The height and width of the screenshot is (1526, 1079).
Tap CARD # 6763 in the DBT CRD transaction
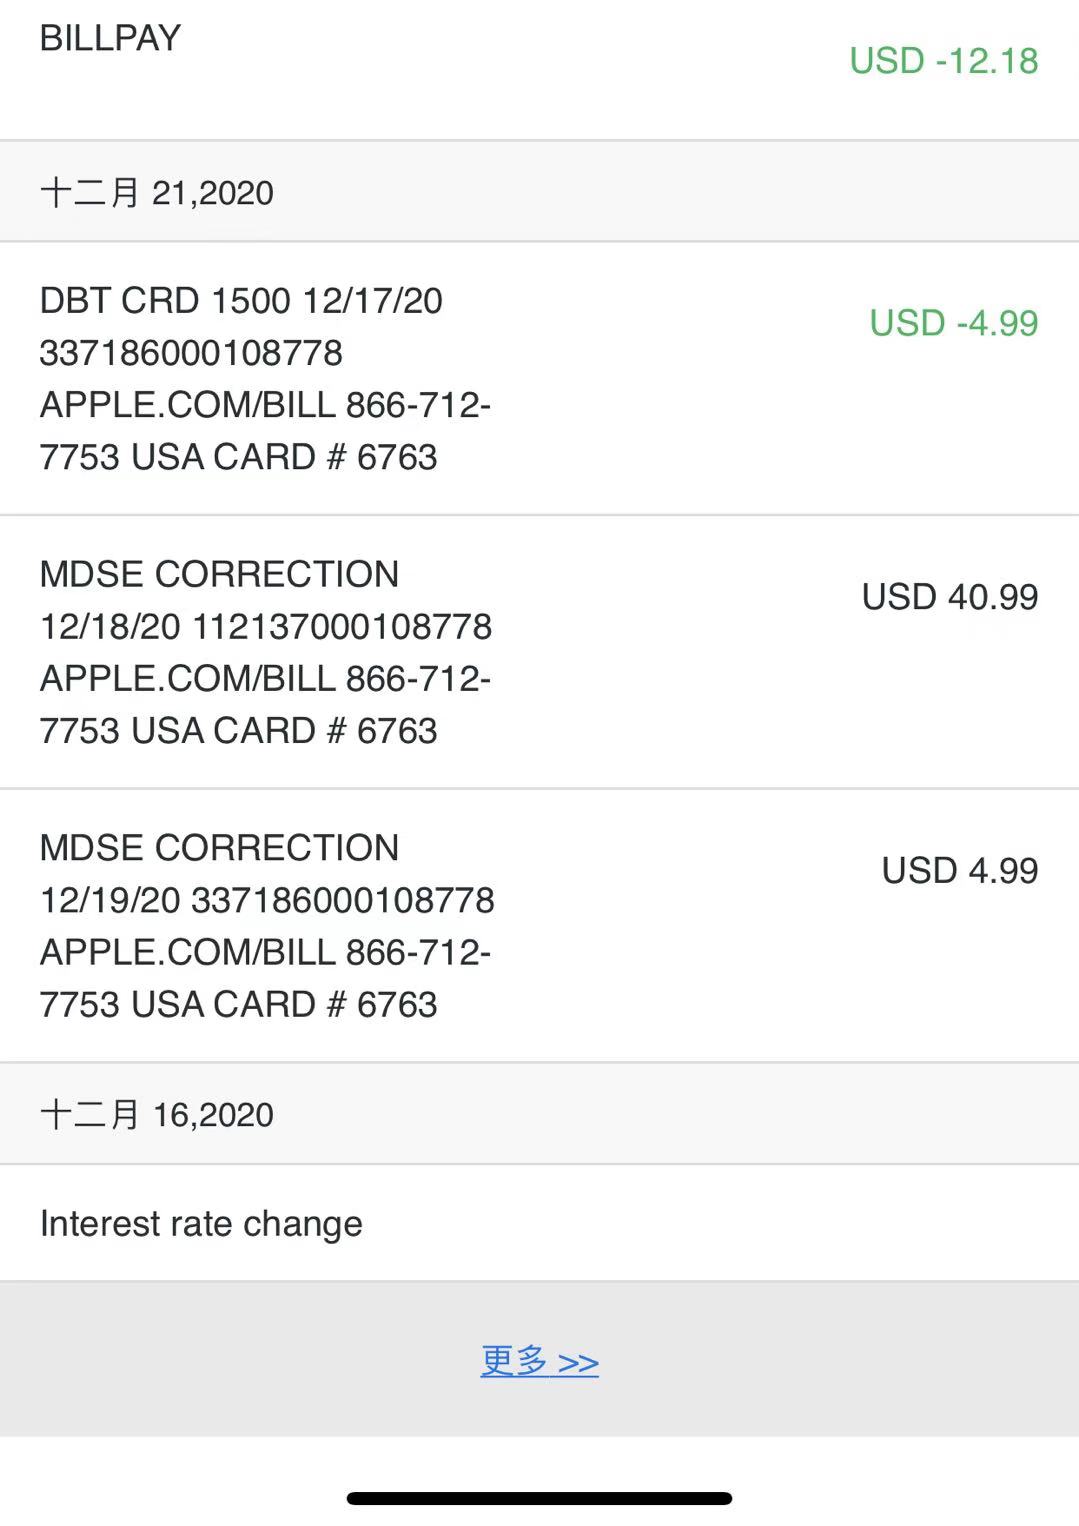(325, 457)
